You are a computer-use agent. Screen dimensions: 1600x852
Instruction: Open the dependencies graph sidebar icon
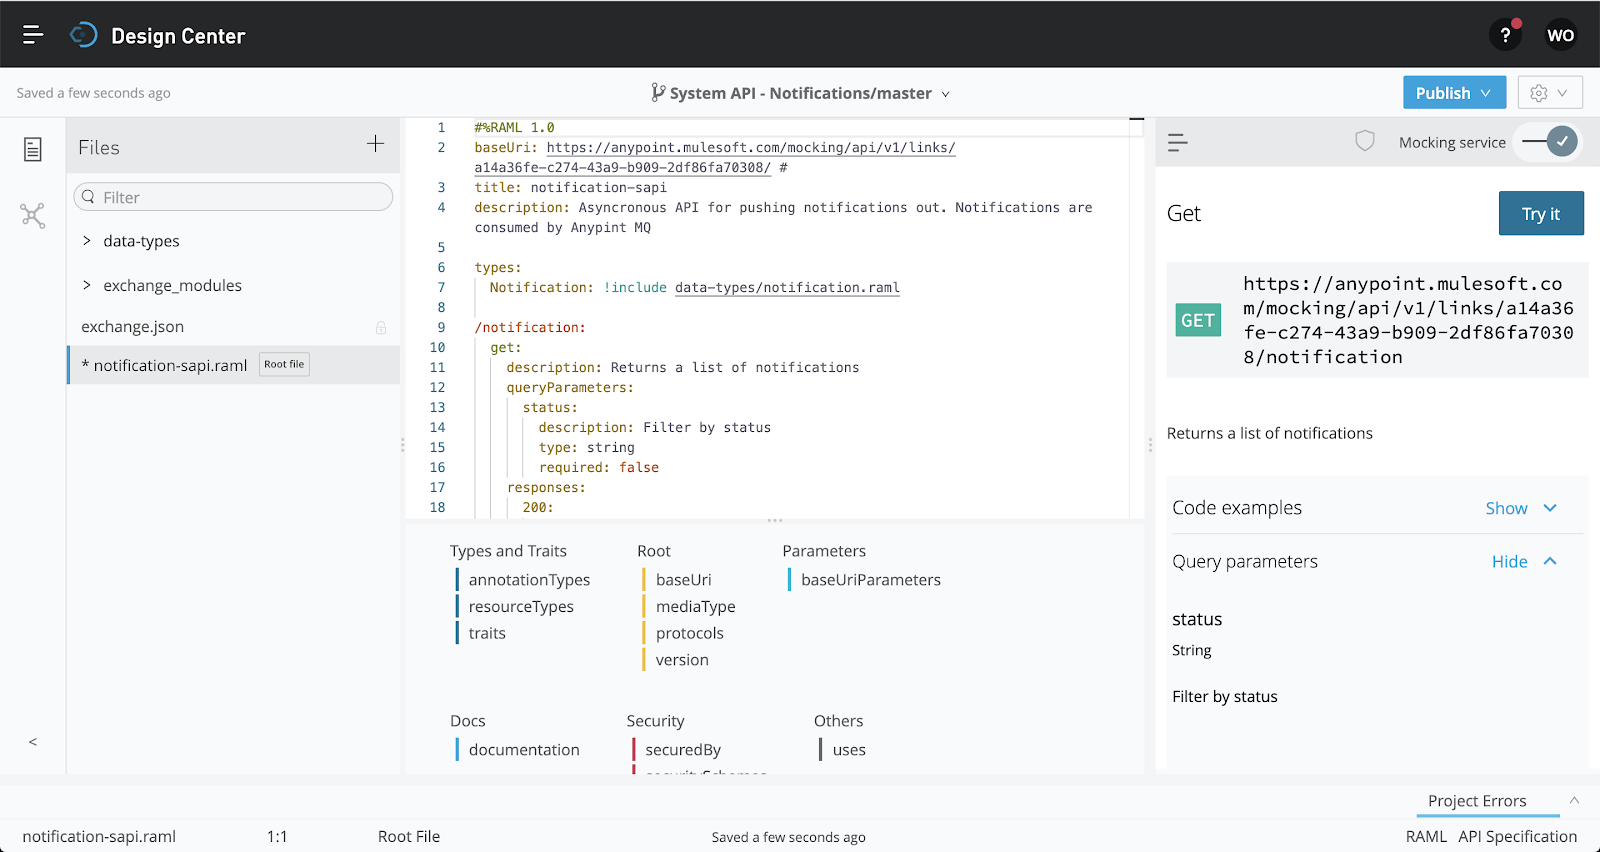(33, 215)
